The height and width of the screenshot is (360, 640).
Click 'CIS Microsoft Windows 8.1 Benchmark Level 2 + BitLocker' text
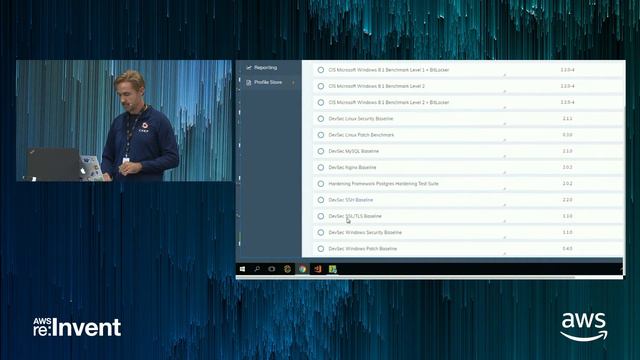[389, 102]
